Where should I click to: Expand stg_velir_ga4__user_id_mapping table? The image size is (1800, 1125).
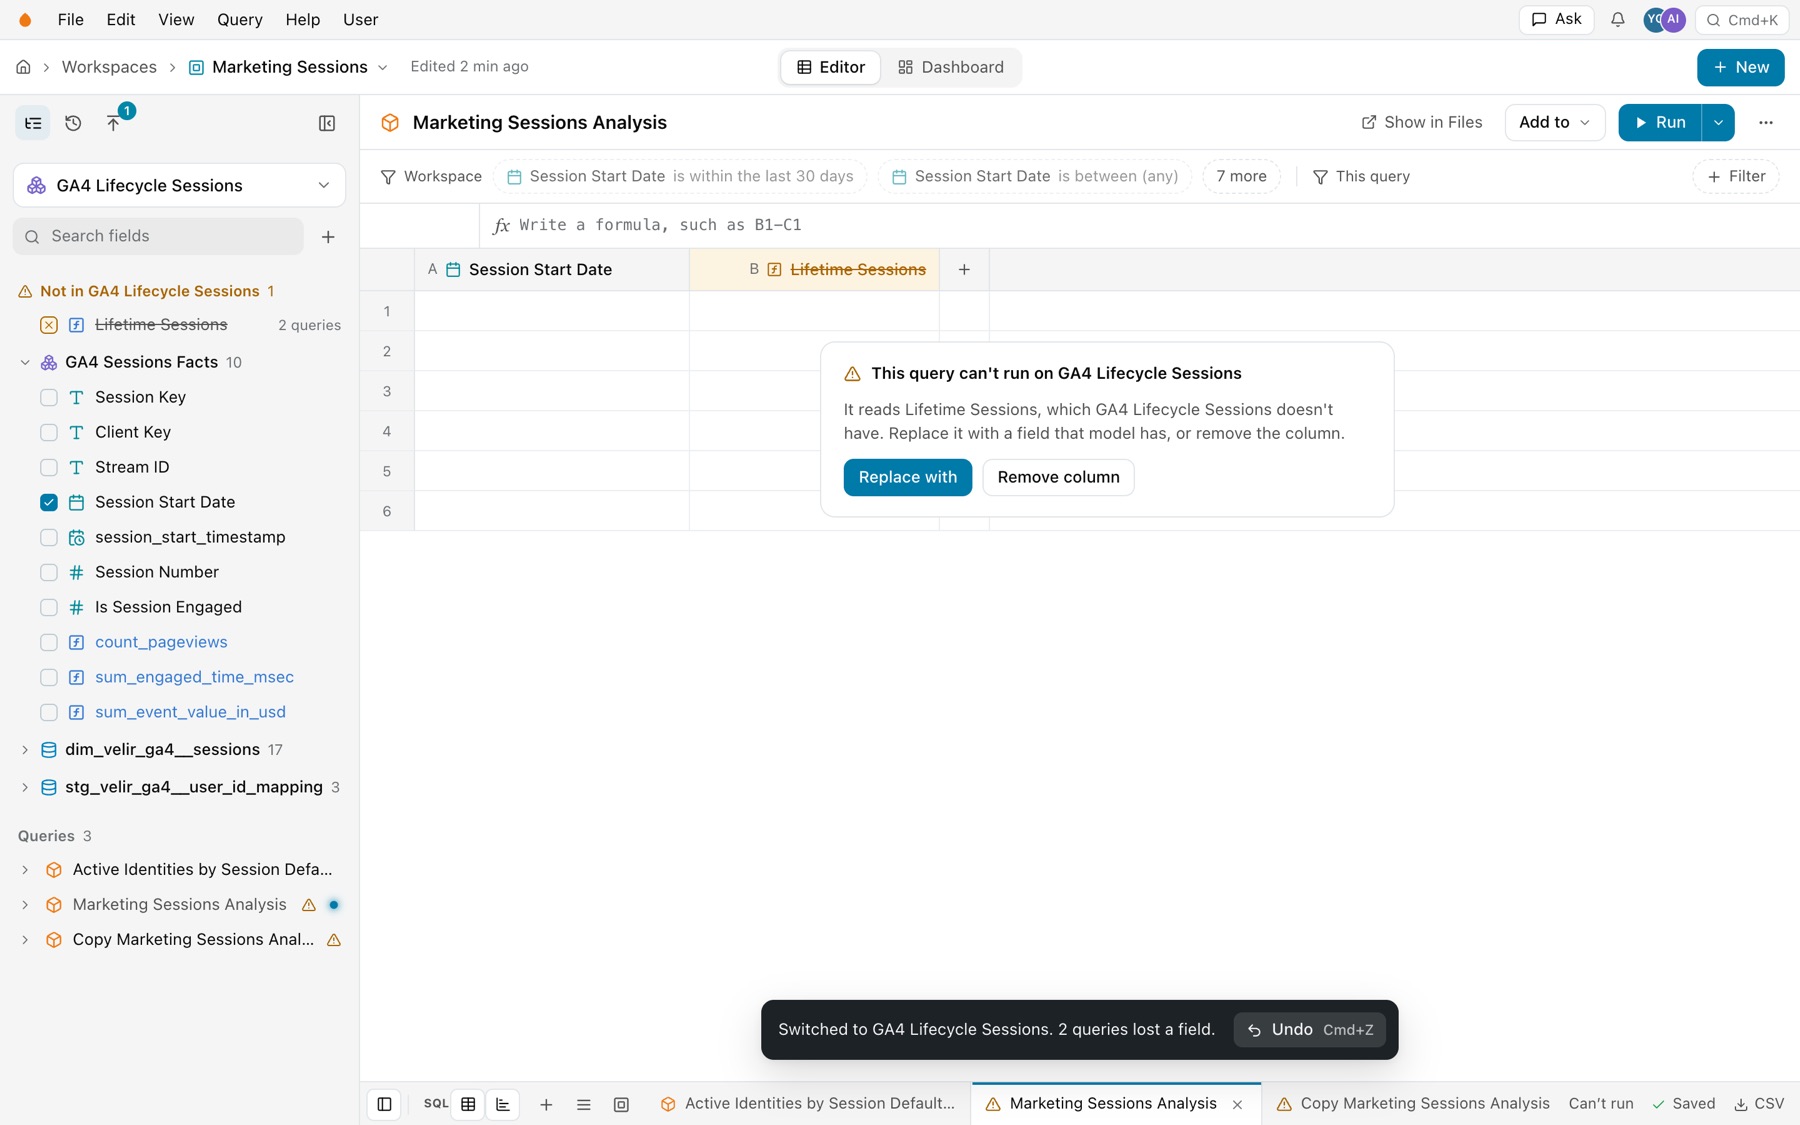pyautogui.click(x=25, y=787)
